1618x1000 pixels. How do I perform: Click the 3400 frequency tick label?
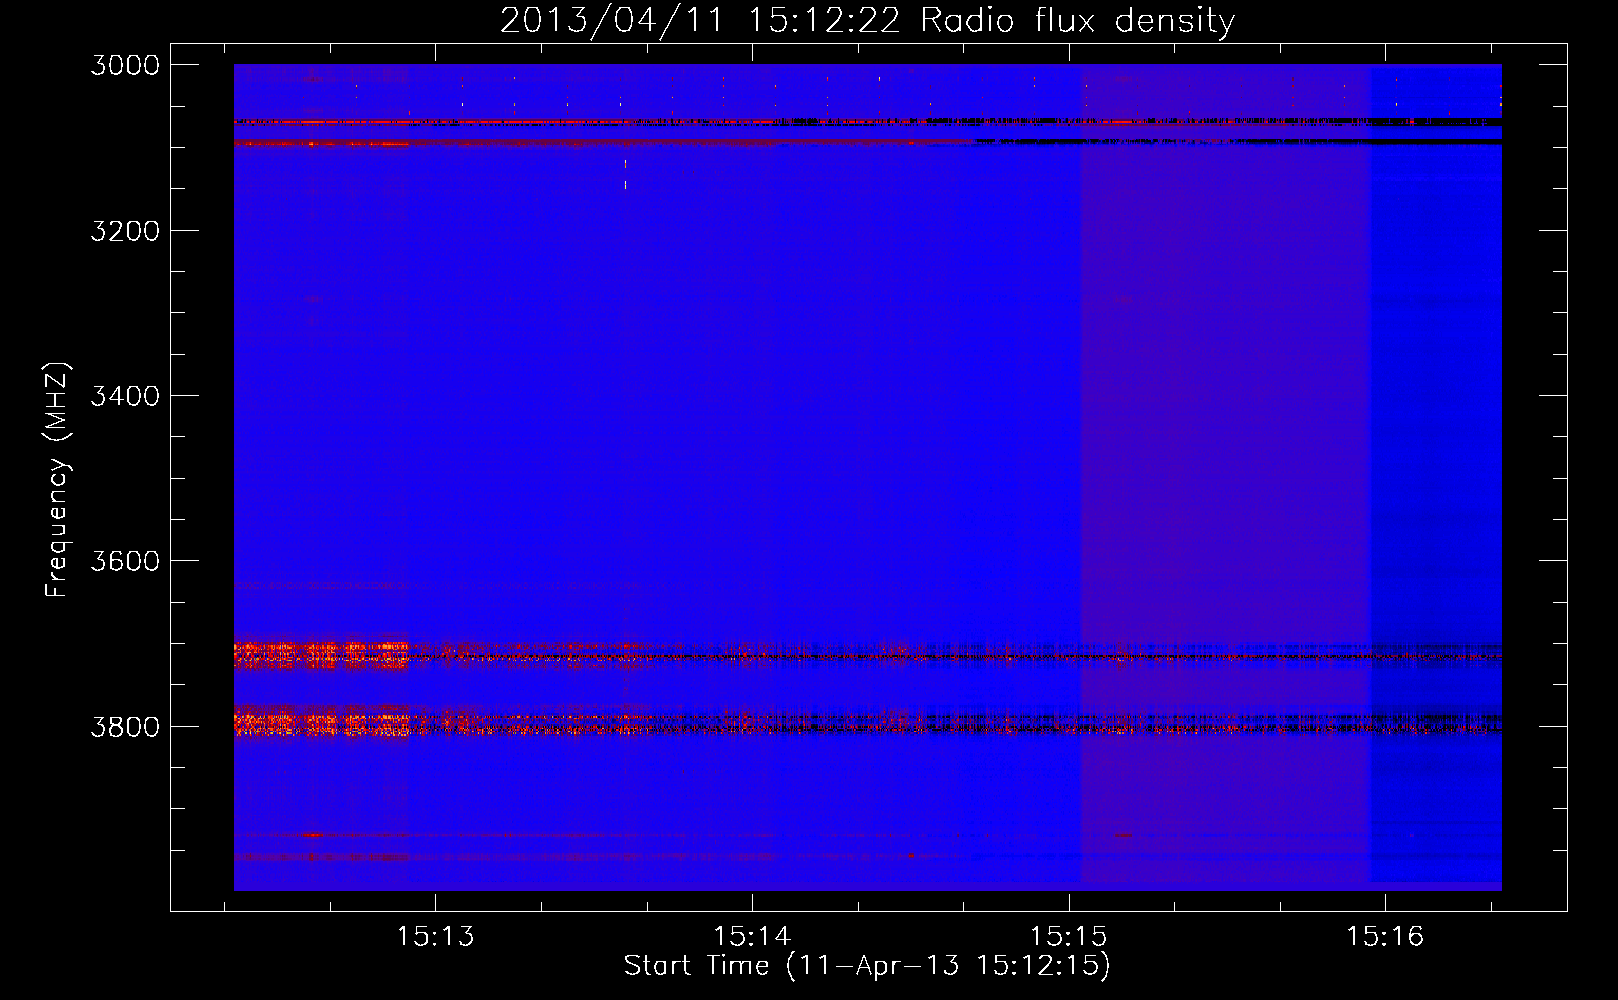[x=125, y=396]
